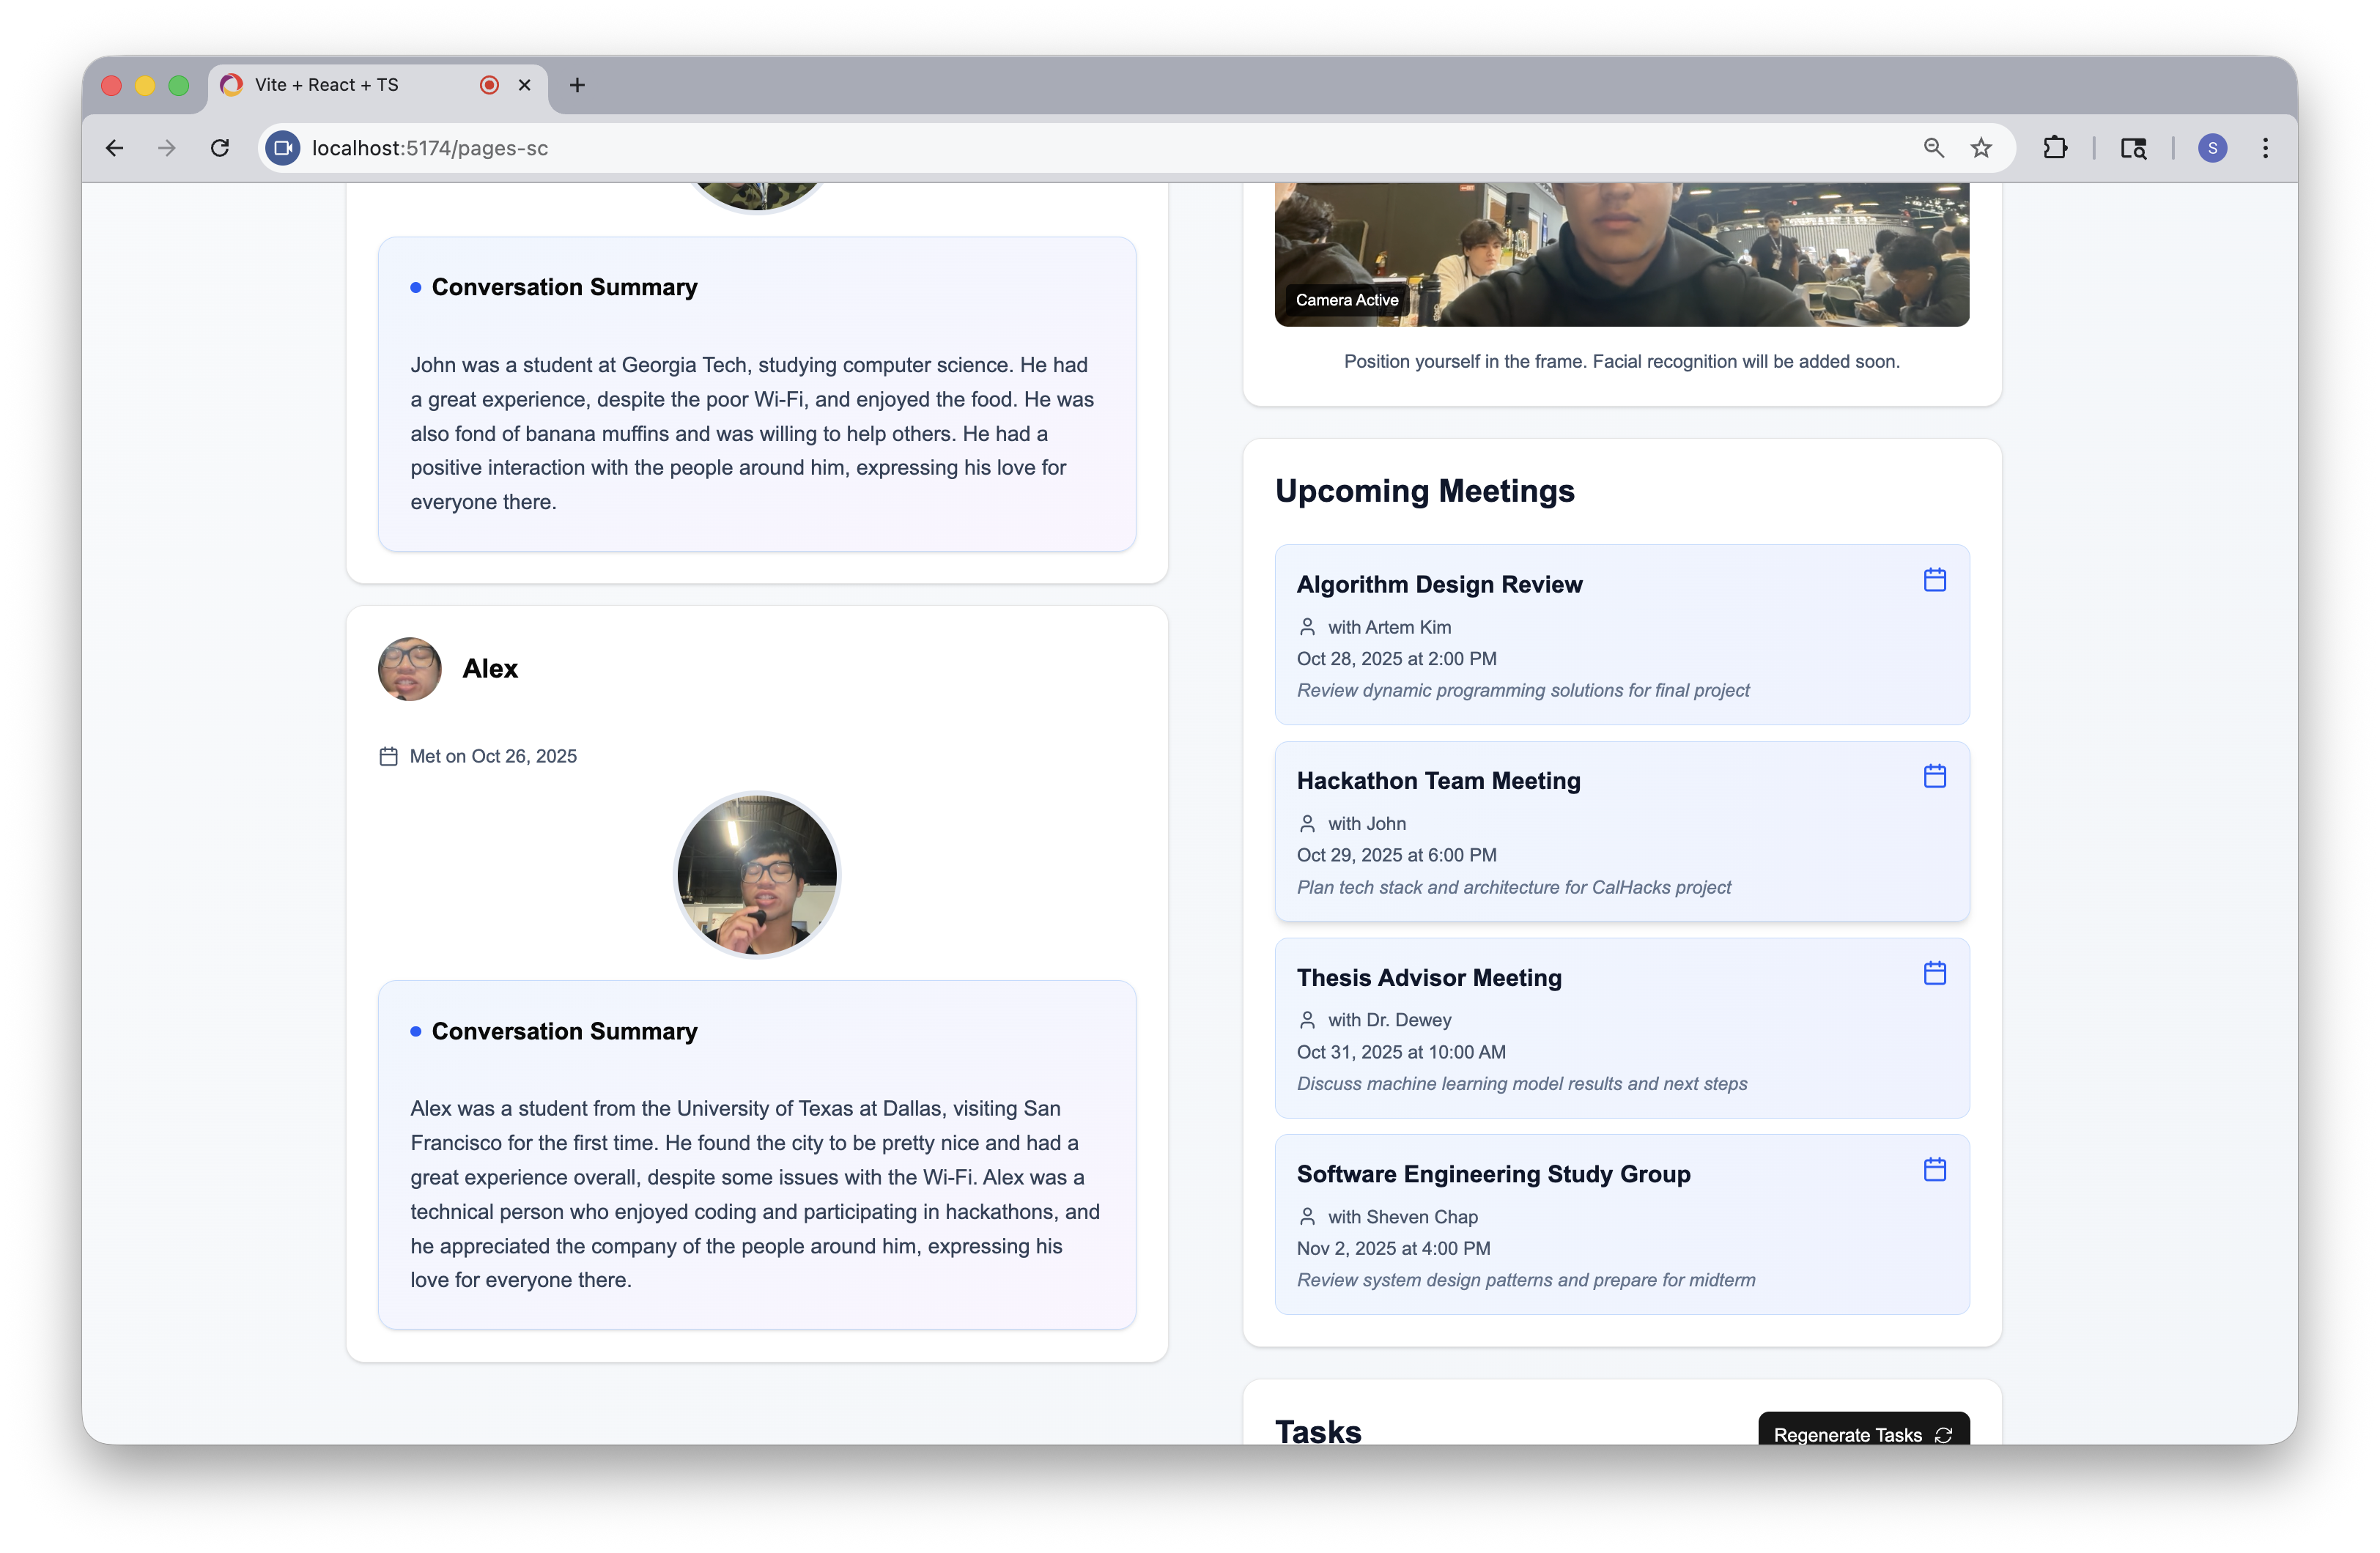Click the Regenerate Tasks button
This screenshot has height=1553, width=2380.
point(1862,1433)
